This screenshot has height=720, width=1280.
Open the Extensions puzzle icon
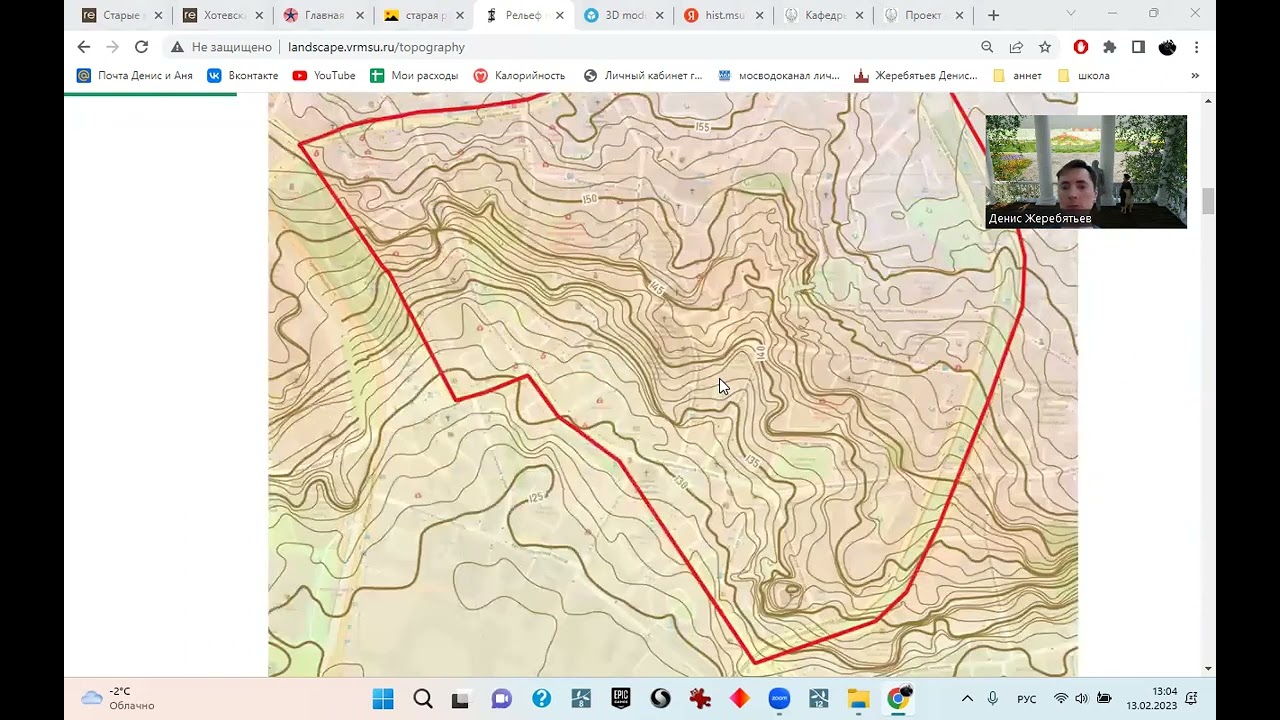click(x=1109, y=47)
